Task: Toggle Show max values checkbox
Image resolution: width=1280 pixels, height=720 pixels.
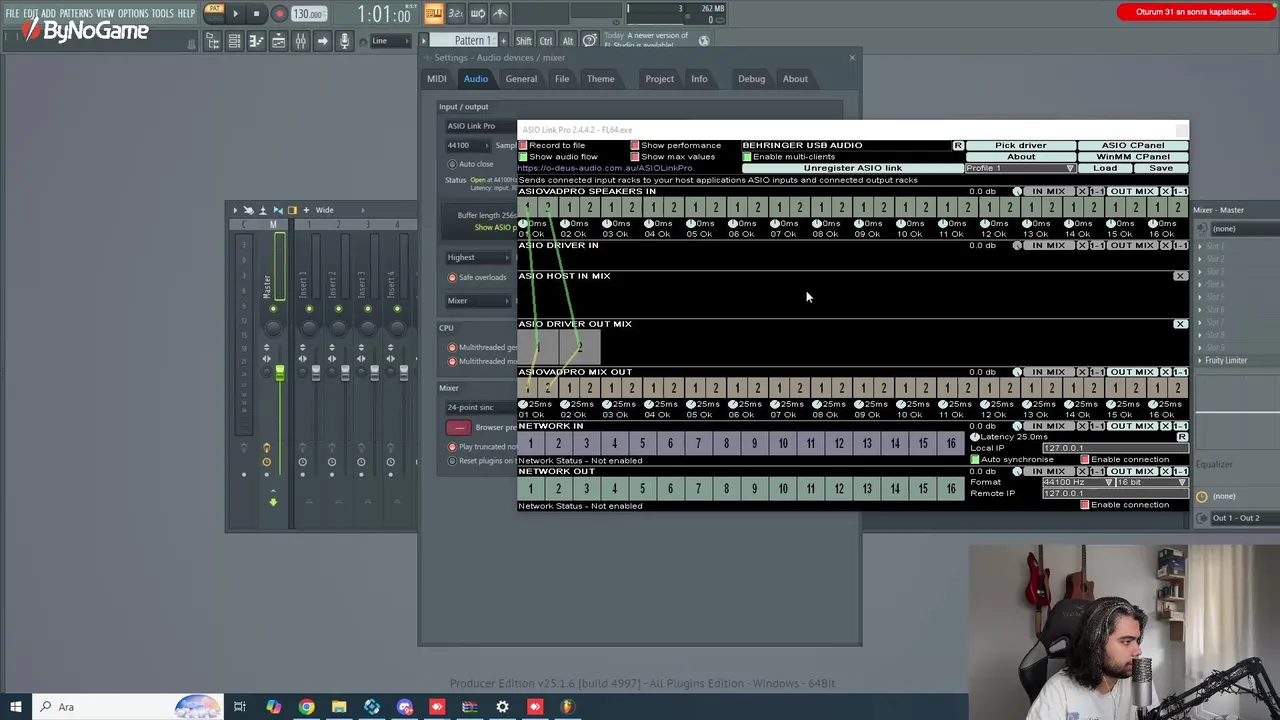Action: point(635,157)
